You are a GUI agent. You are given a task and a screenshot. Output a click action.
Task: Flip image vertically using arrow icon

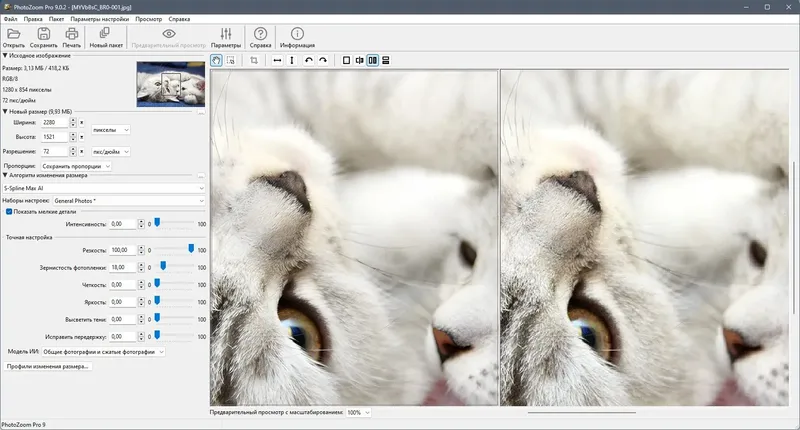point(292,60)
